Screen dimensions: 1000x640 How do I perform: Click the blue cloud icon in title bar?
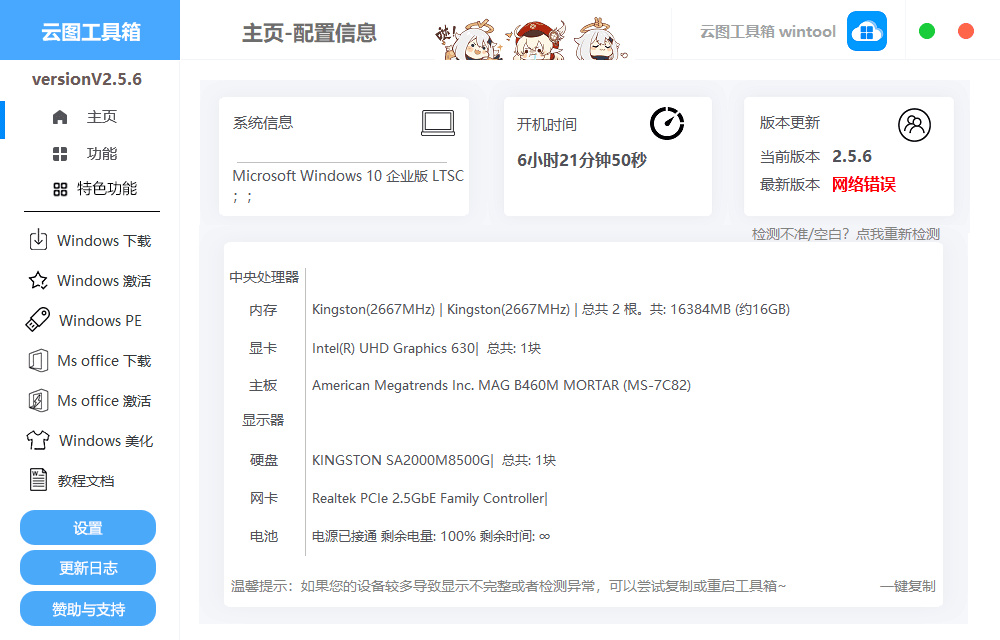[x=866, y=31]
